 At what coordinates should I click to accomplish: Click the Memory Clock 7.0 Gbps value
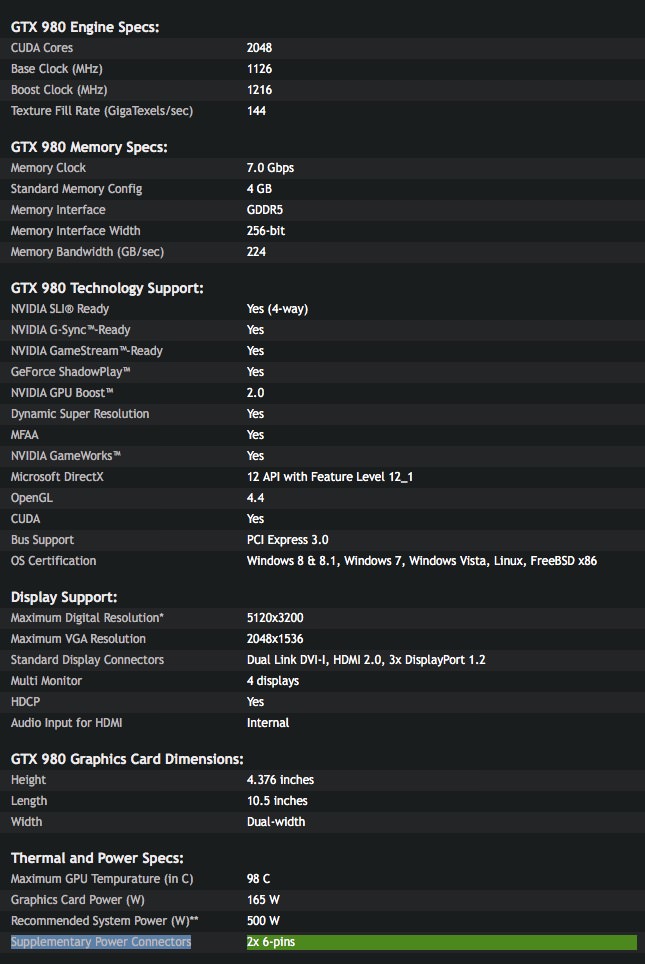pyautogui.click(x=270, y=168)
